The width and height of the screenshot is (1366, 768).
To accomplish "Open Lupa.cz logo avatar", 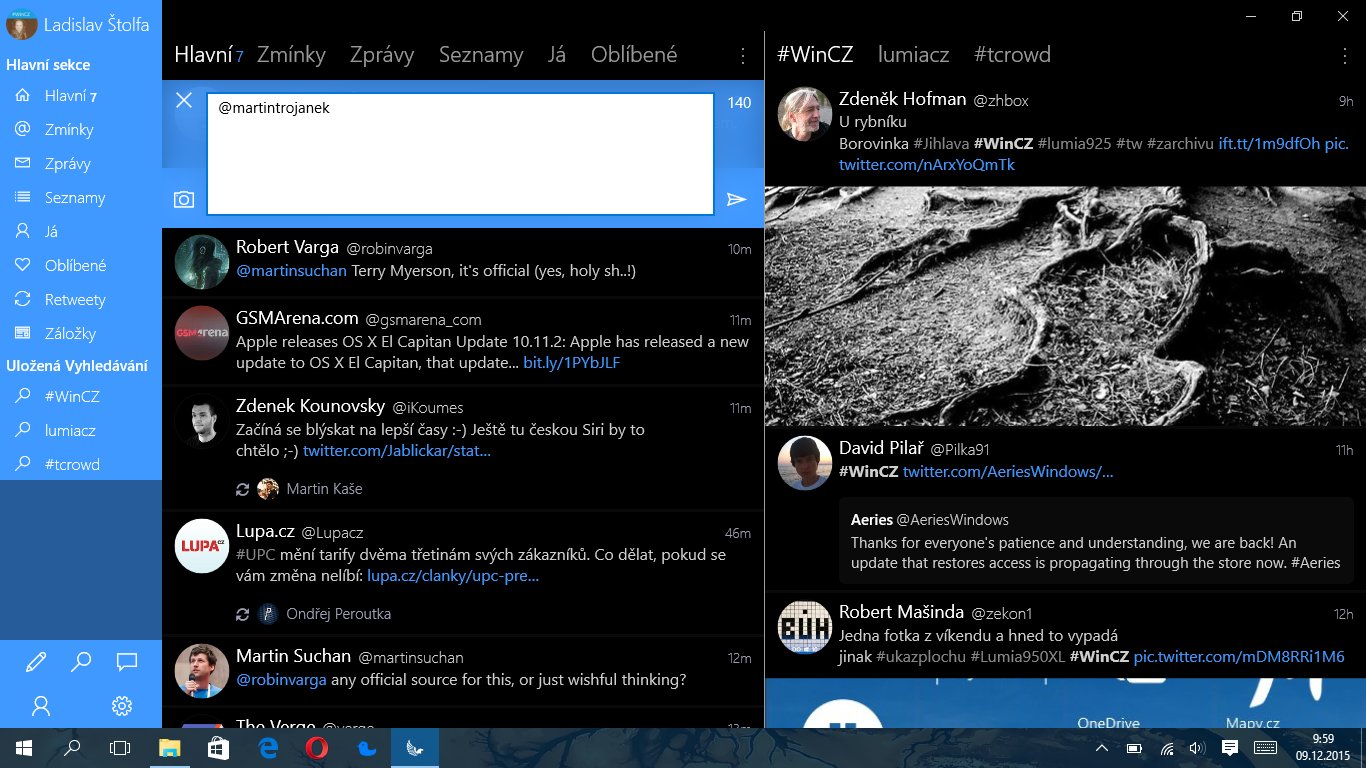I will tap(202, 546).
